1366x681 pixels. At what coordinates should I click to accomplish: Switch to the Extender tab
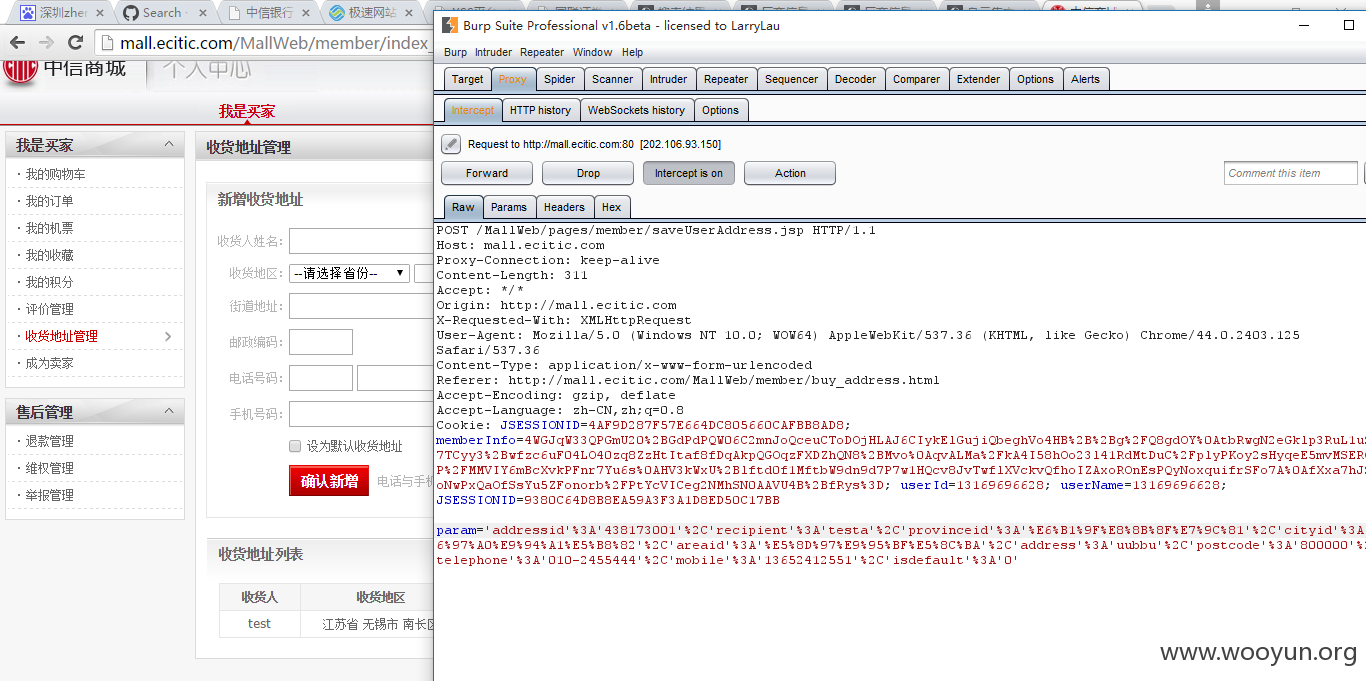point(978,79)
